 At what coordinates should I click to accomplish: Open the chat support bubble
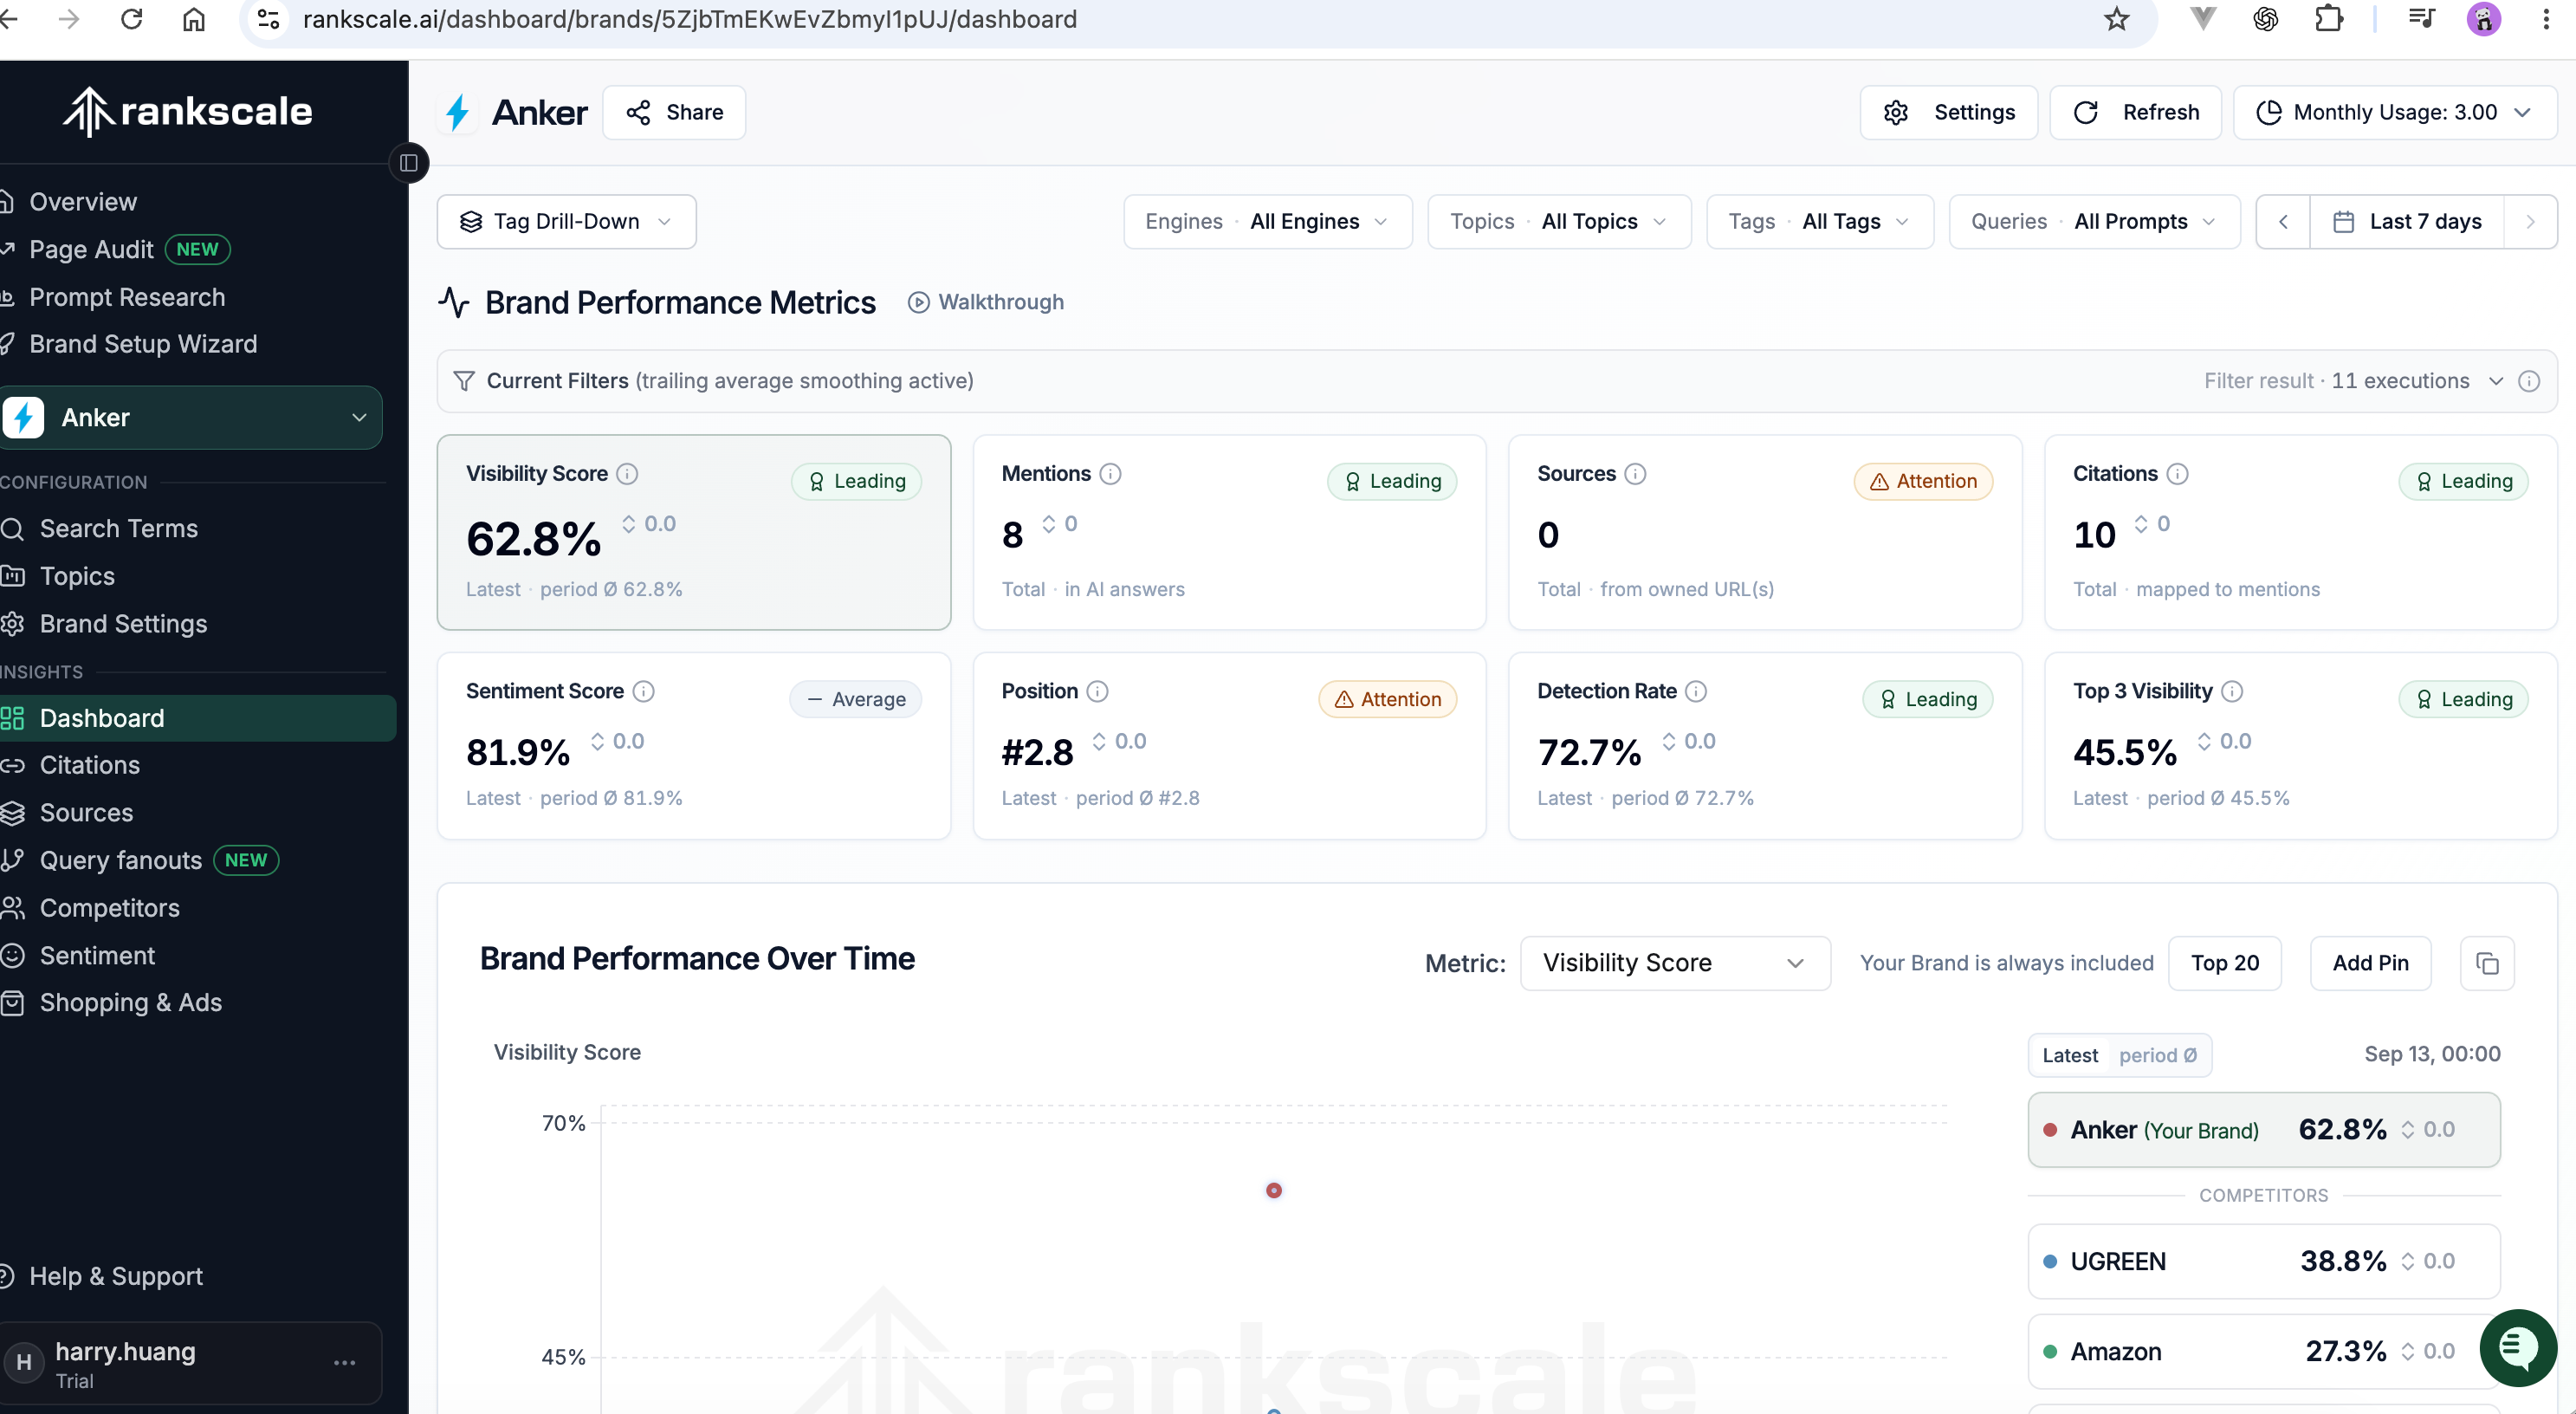(x=2518, y=1348)
